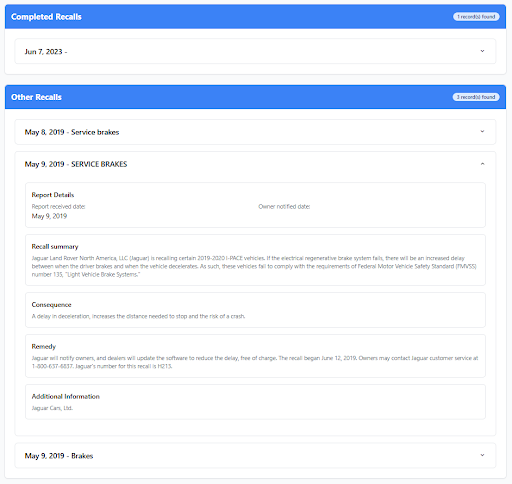Click the 'May 9, 2019 - SERVICE BRAKES' title
The height and width of the screenshot is (484, 512).
tap(76, 164)
